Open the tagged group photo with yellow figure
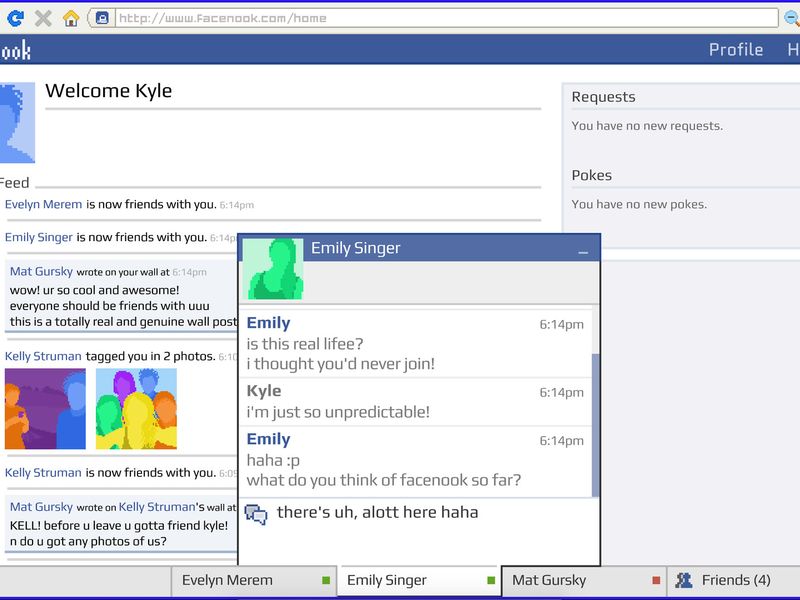The width and height of the screenshot is (800, 600). [x=136, y=409]
